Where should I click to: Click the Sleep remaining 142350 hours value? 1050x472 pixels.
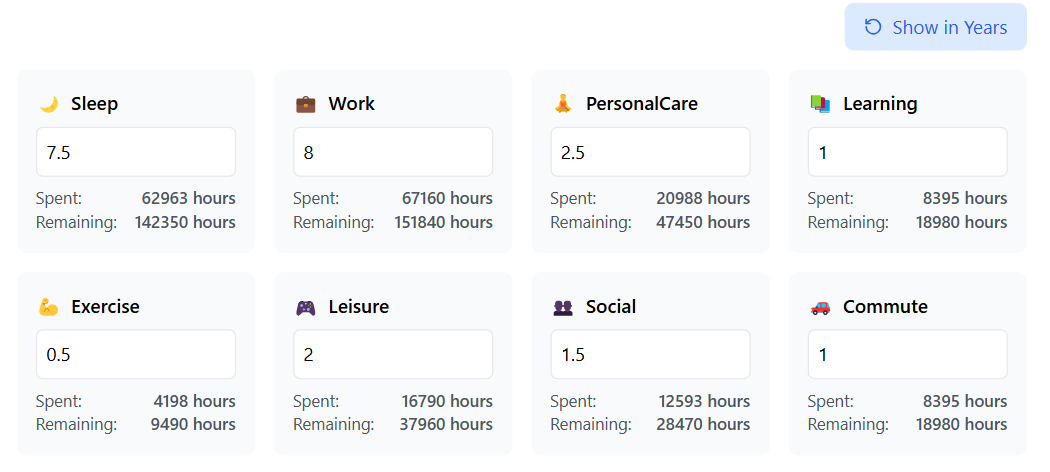pyautogui.click(x=185, y=222)
